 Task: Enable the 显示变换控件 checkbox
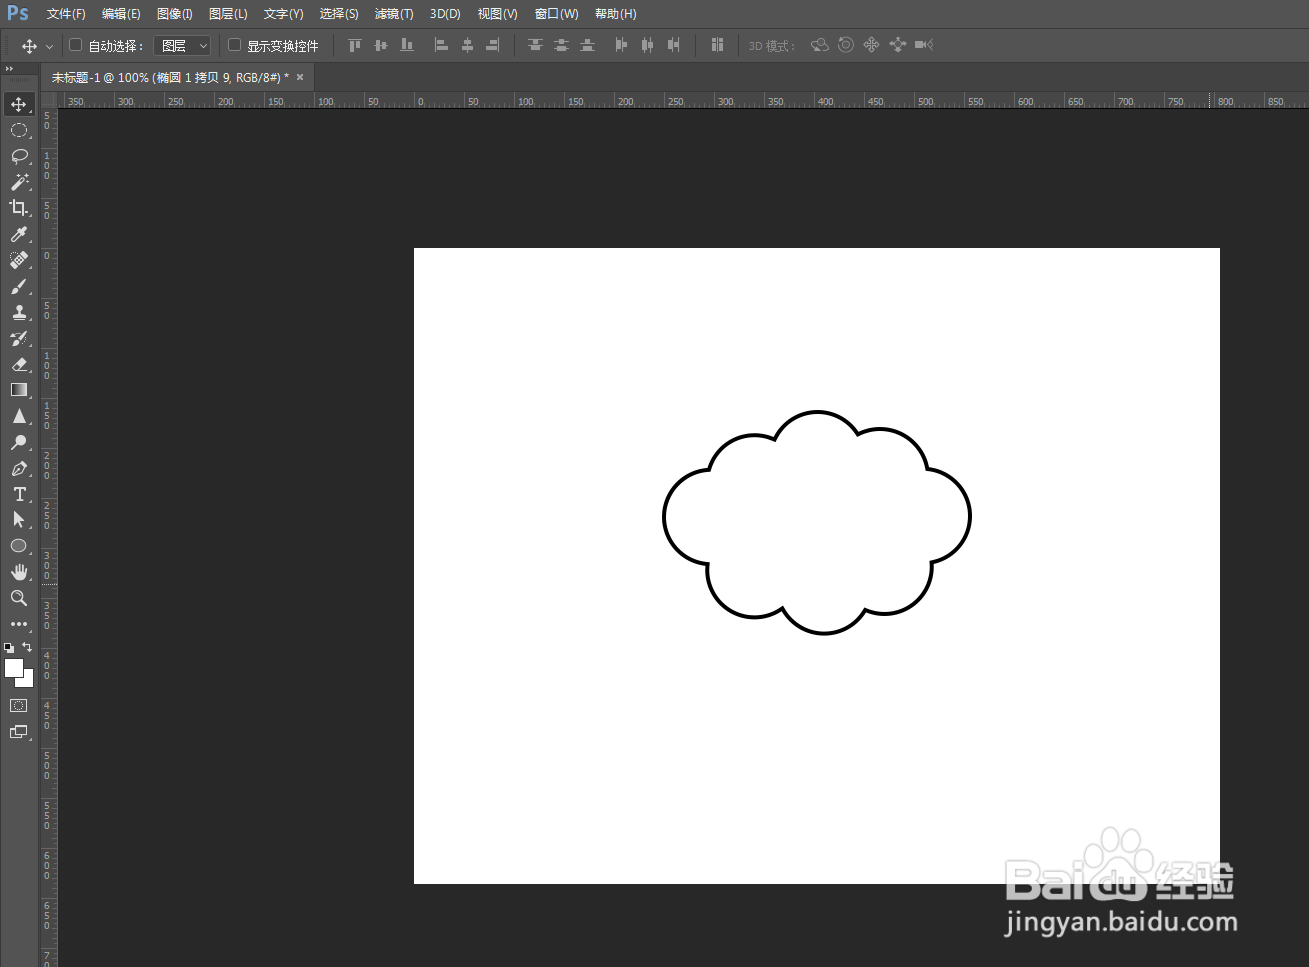[234, 45]
